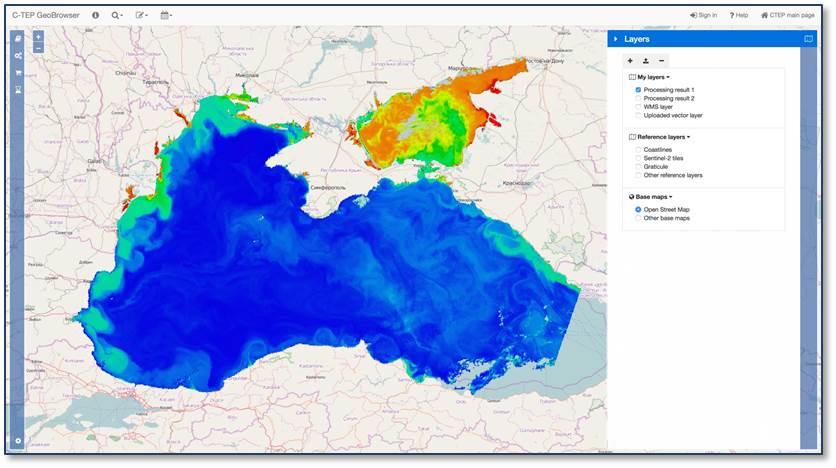Click the add layer plus icon

(630, 61)
